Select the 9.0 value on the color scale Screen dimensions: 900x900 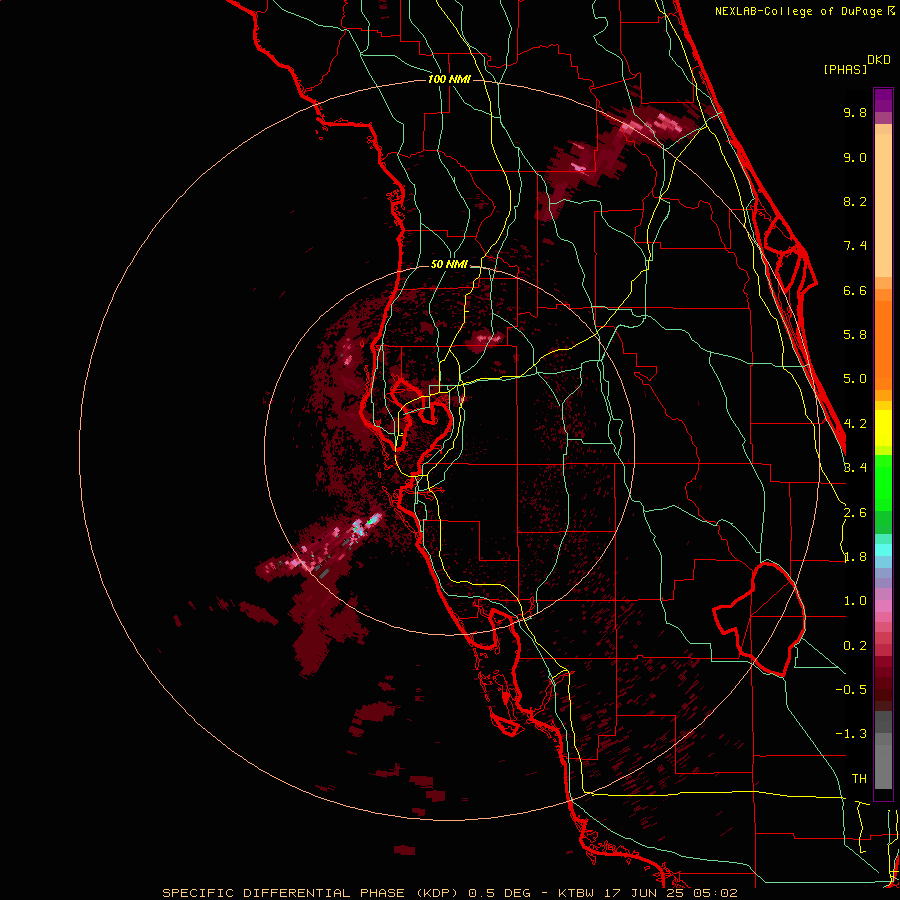(855, 157)
